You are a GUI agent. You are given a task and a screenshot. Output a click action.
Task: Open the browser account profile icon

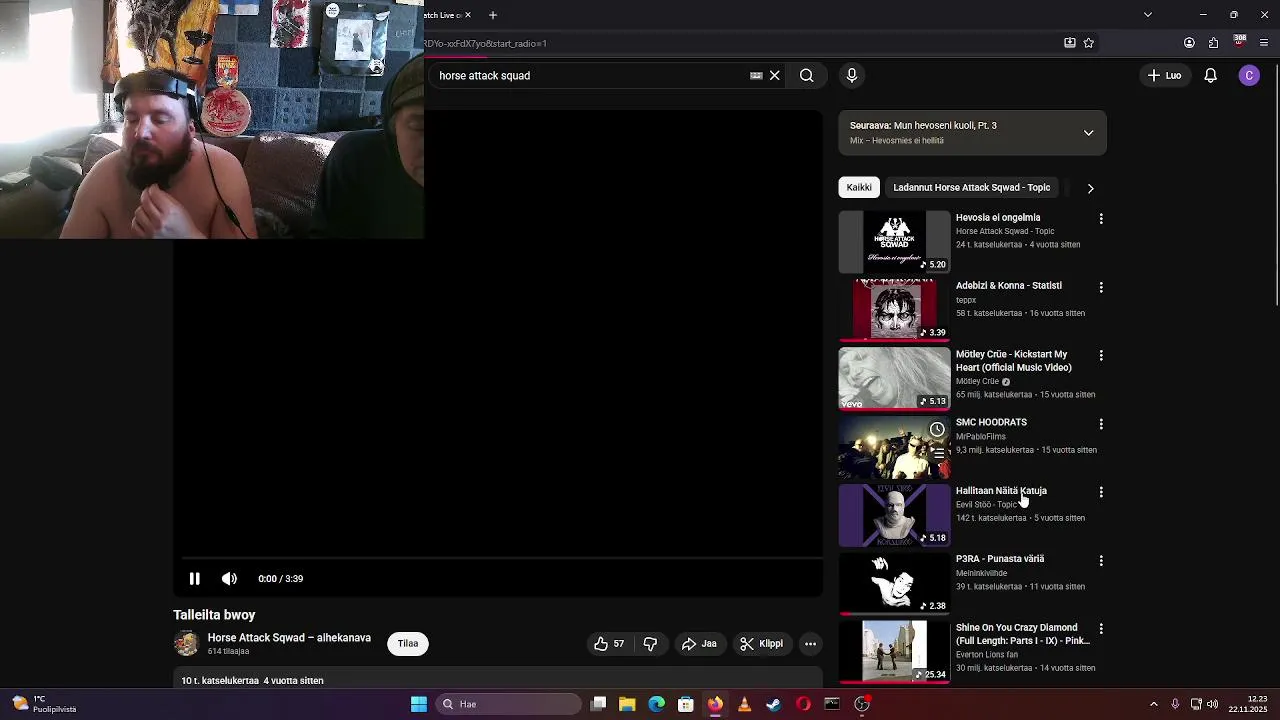tap(1189, 43)
